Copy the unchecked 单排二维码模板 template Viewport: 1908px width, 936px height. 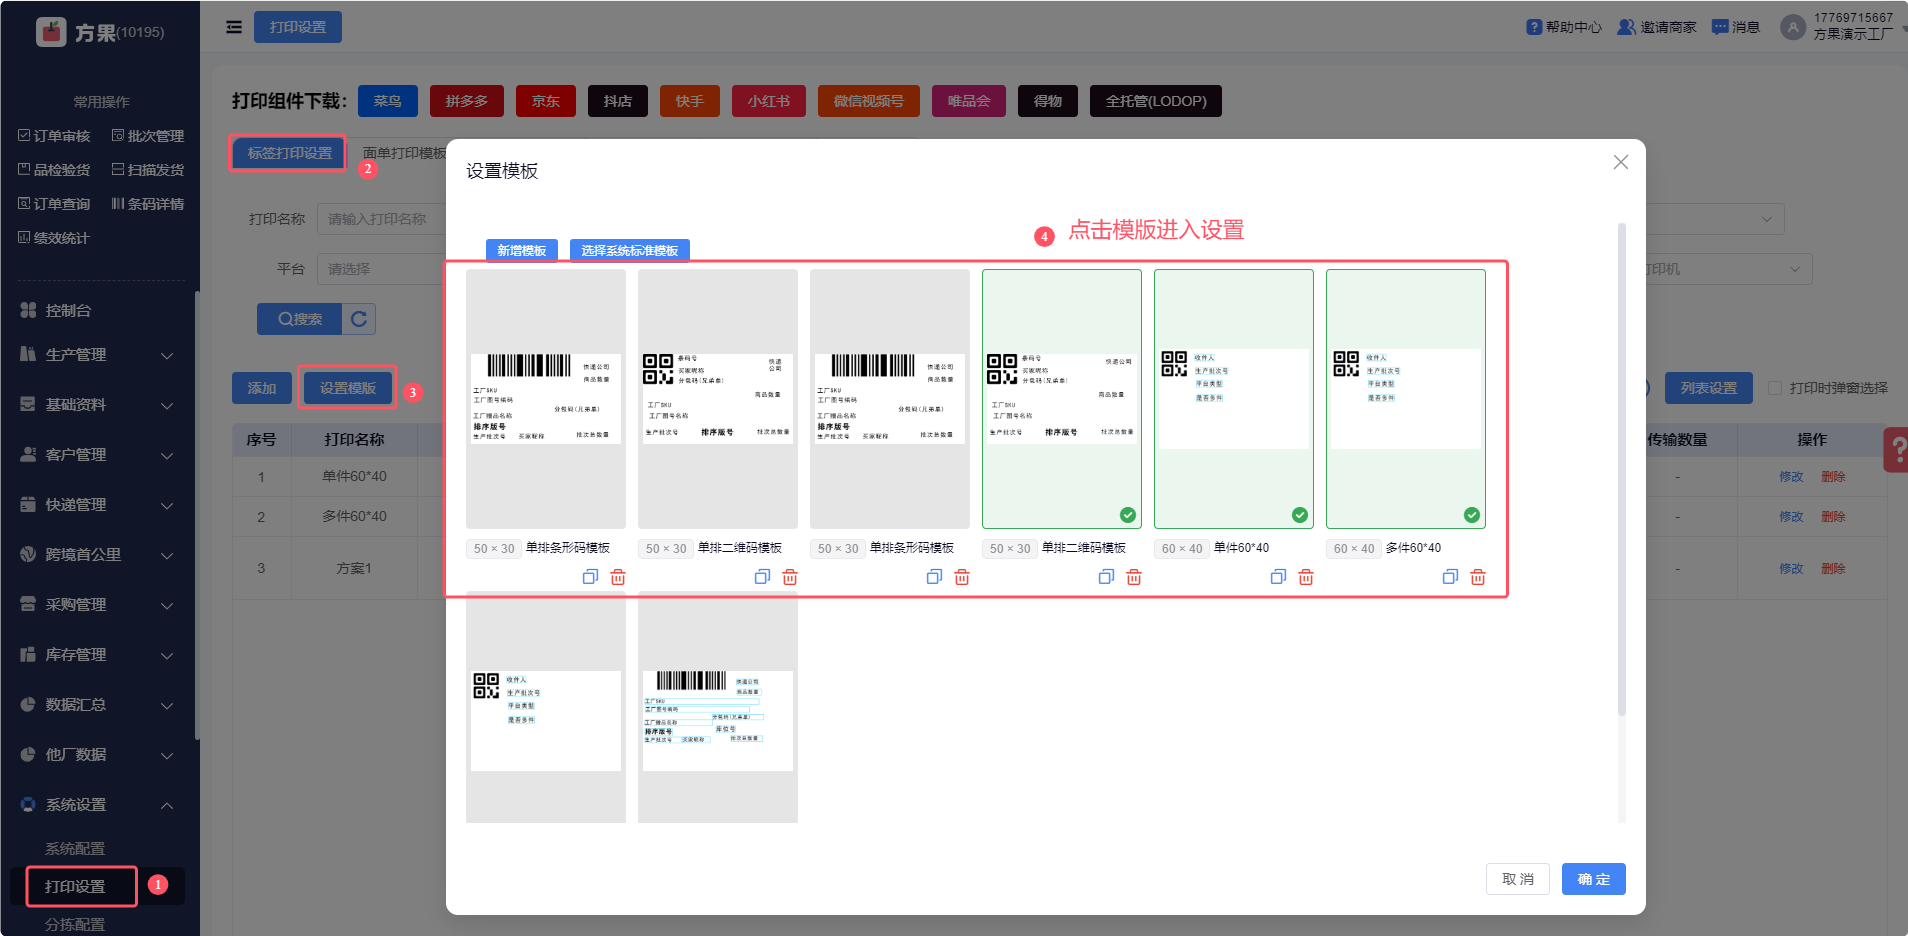tap(762, 577)
